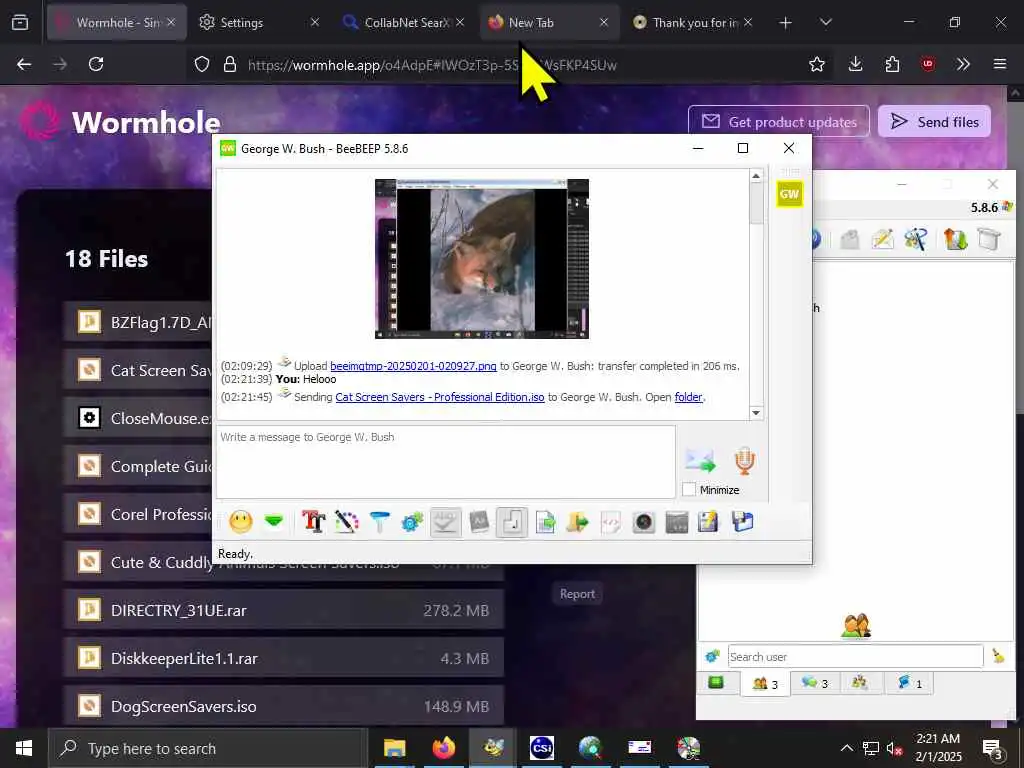Click the broom clear-search icon
The width and height of the screenshot is (1024, 768).
point(998,656)
